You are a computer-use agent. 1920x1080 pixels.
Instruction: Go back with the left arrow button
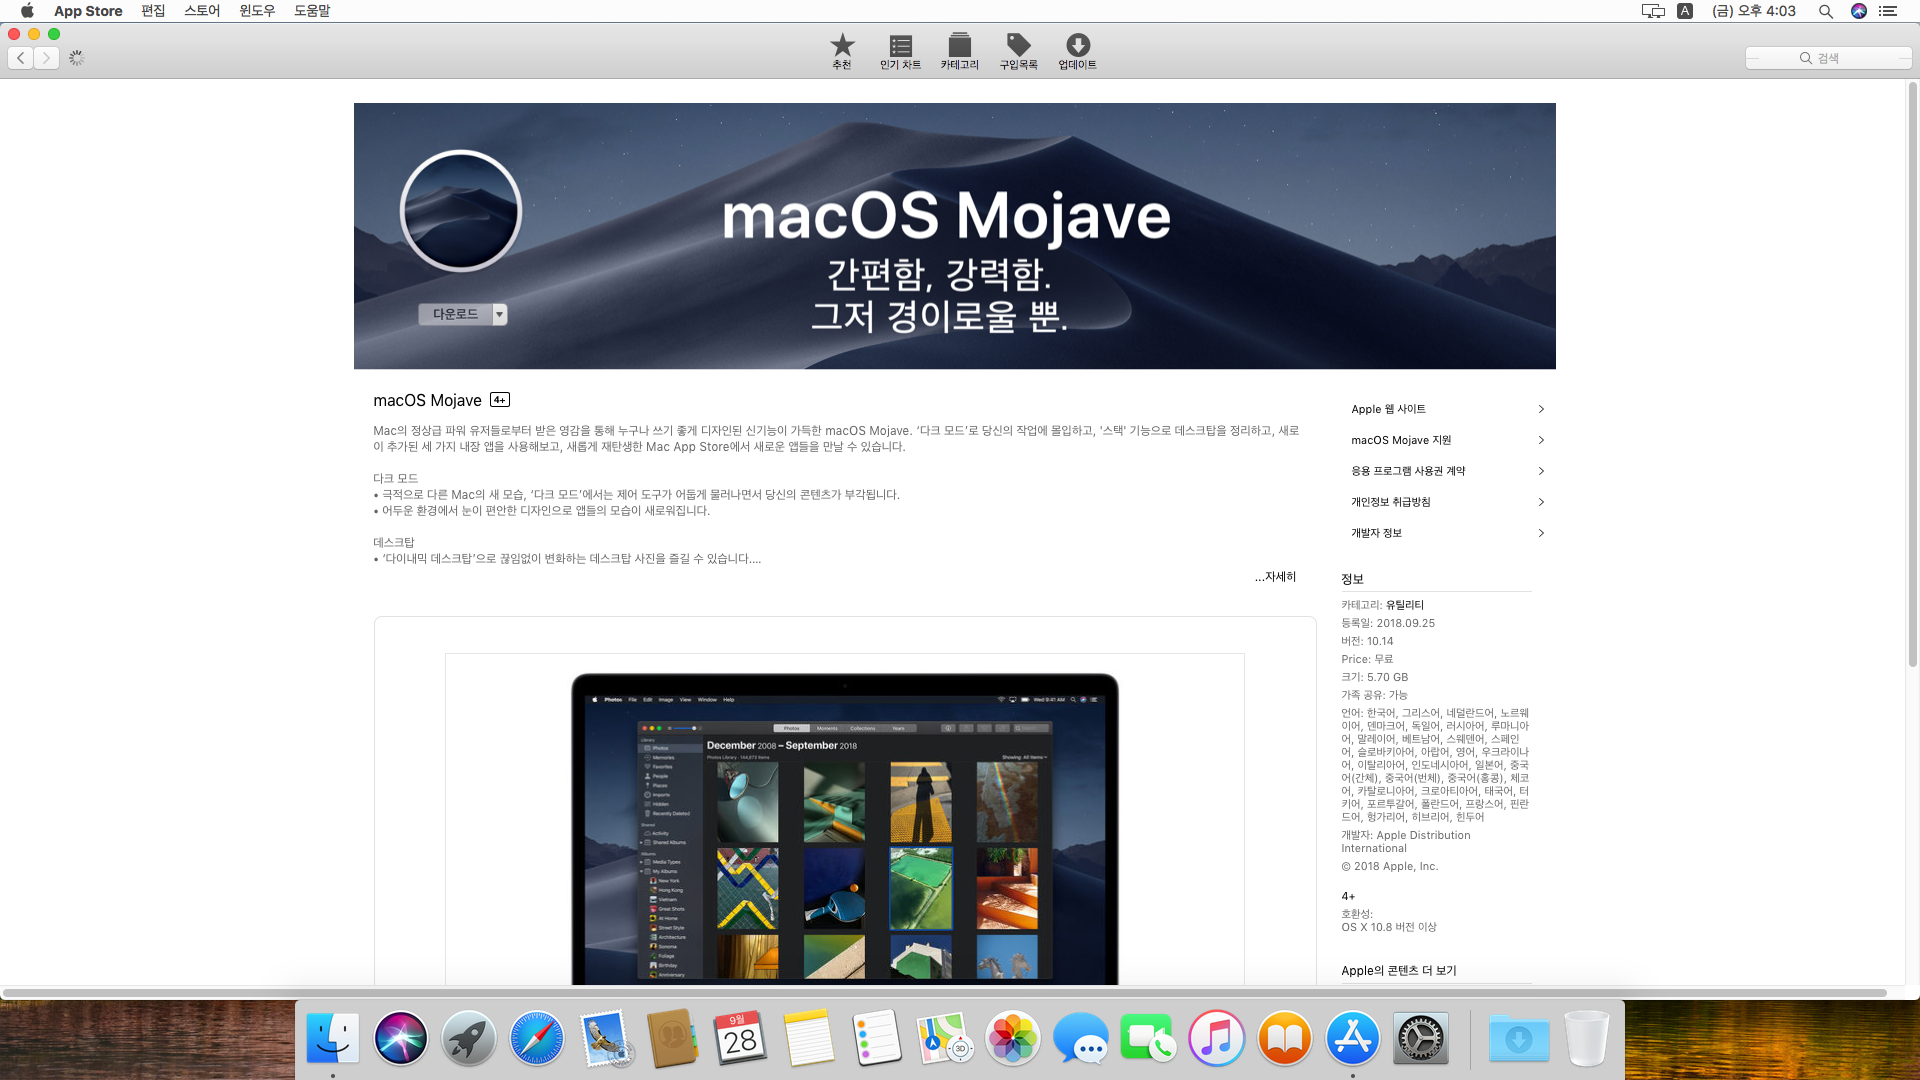pyautogui.click(x=21, y=58)
